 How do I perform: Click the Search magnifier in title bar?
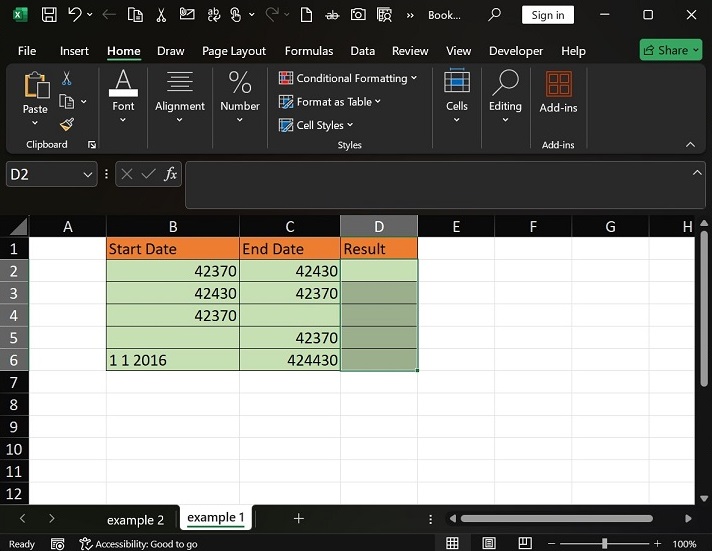pos(494,15)
